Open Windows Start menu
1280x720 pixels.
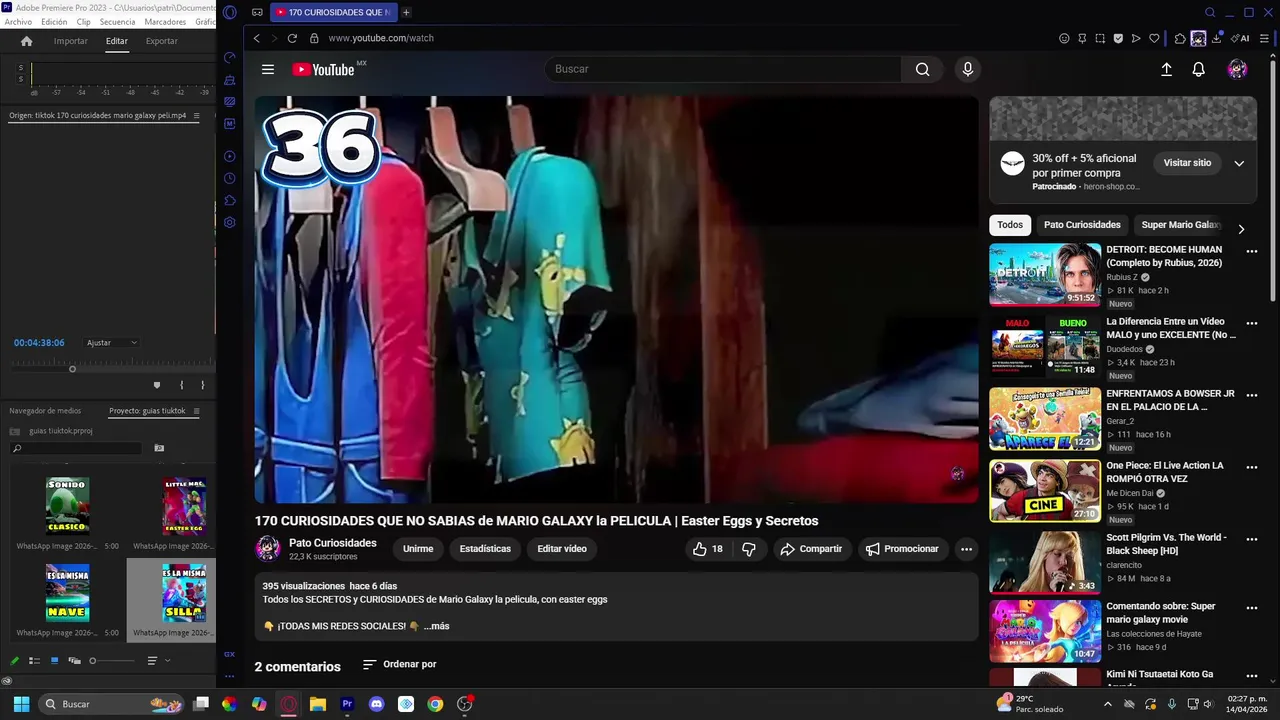click(x=21, y=704)
